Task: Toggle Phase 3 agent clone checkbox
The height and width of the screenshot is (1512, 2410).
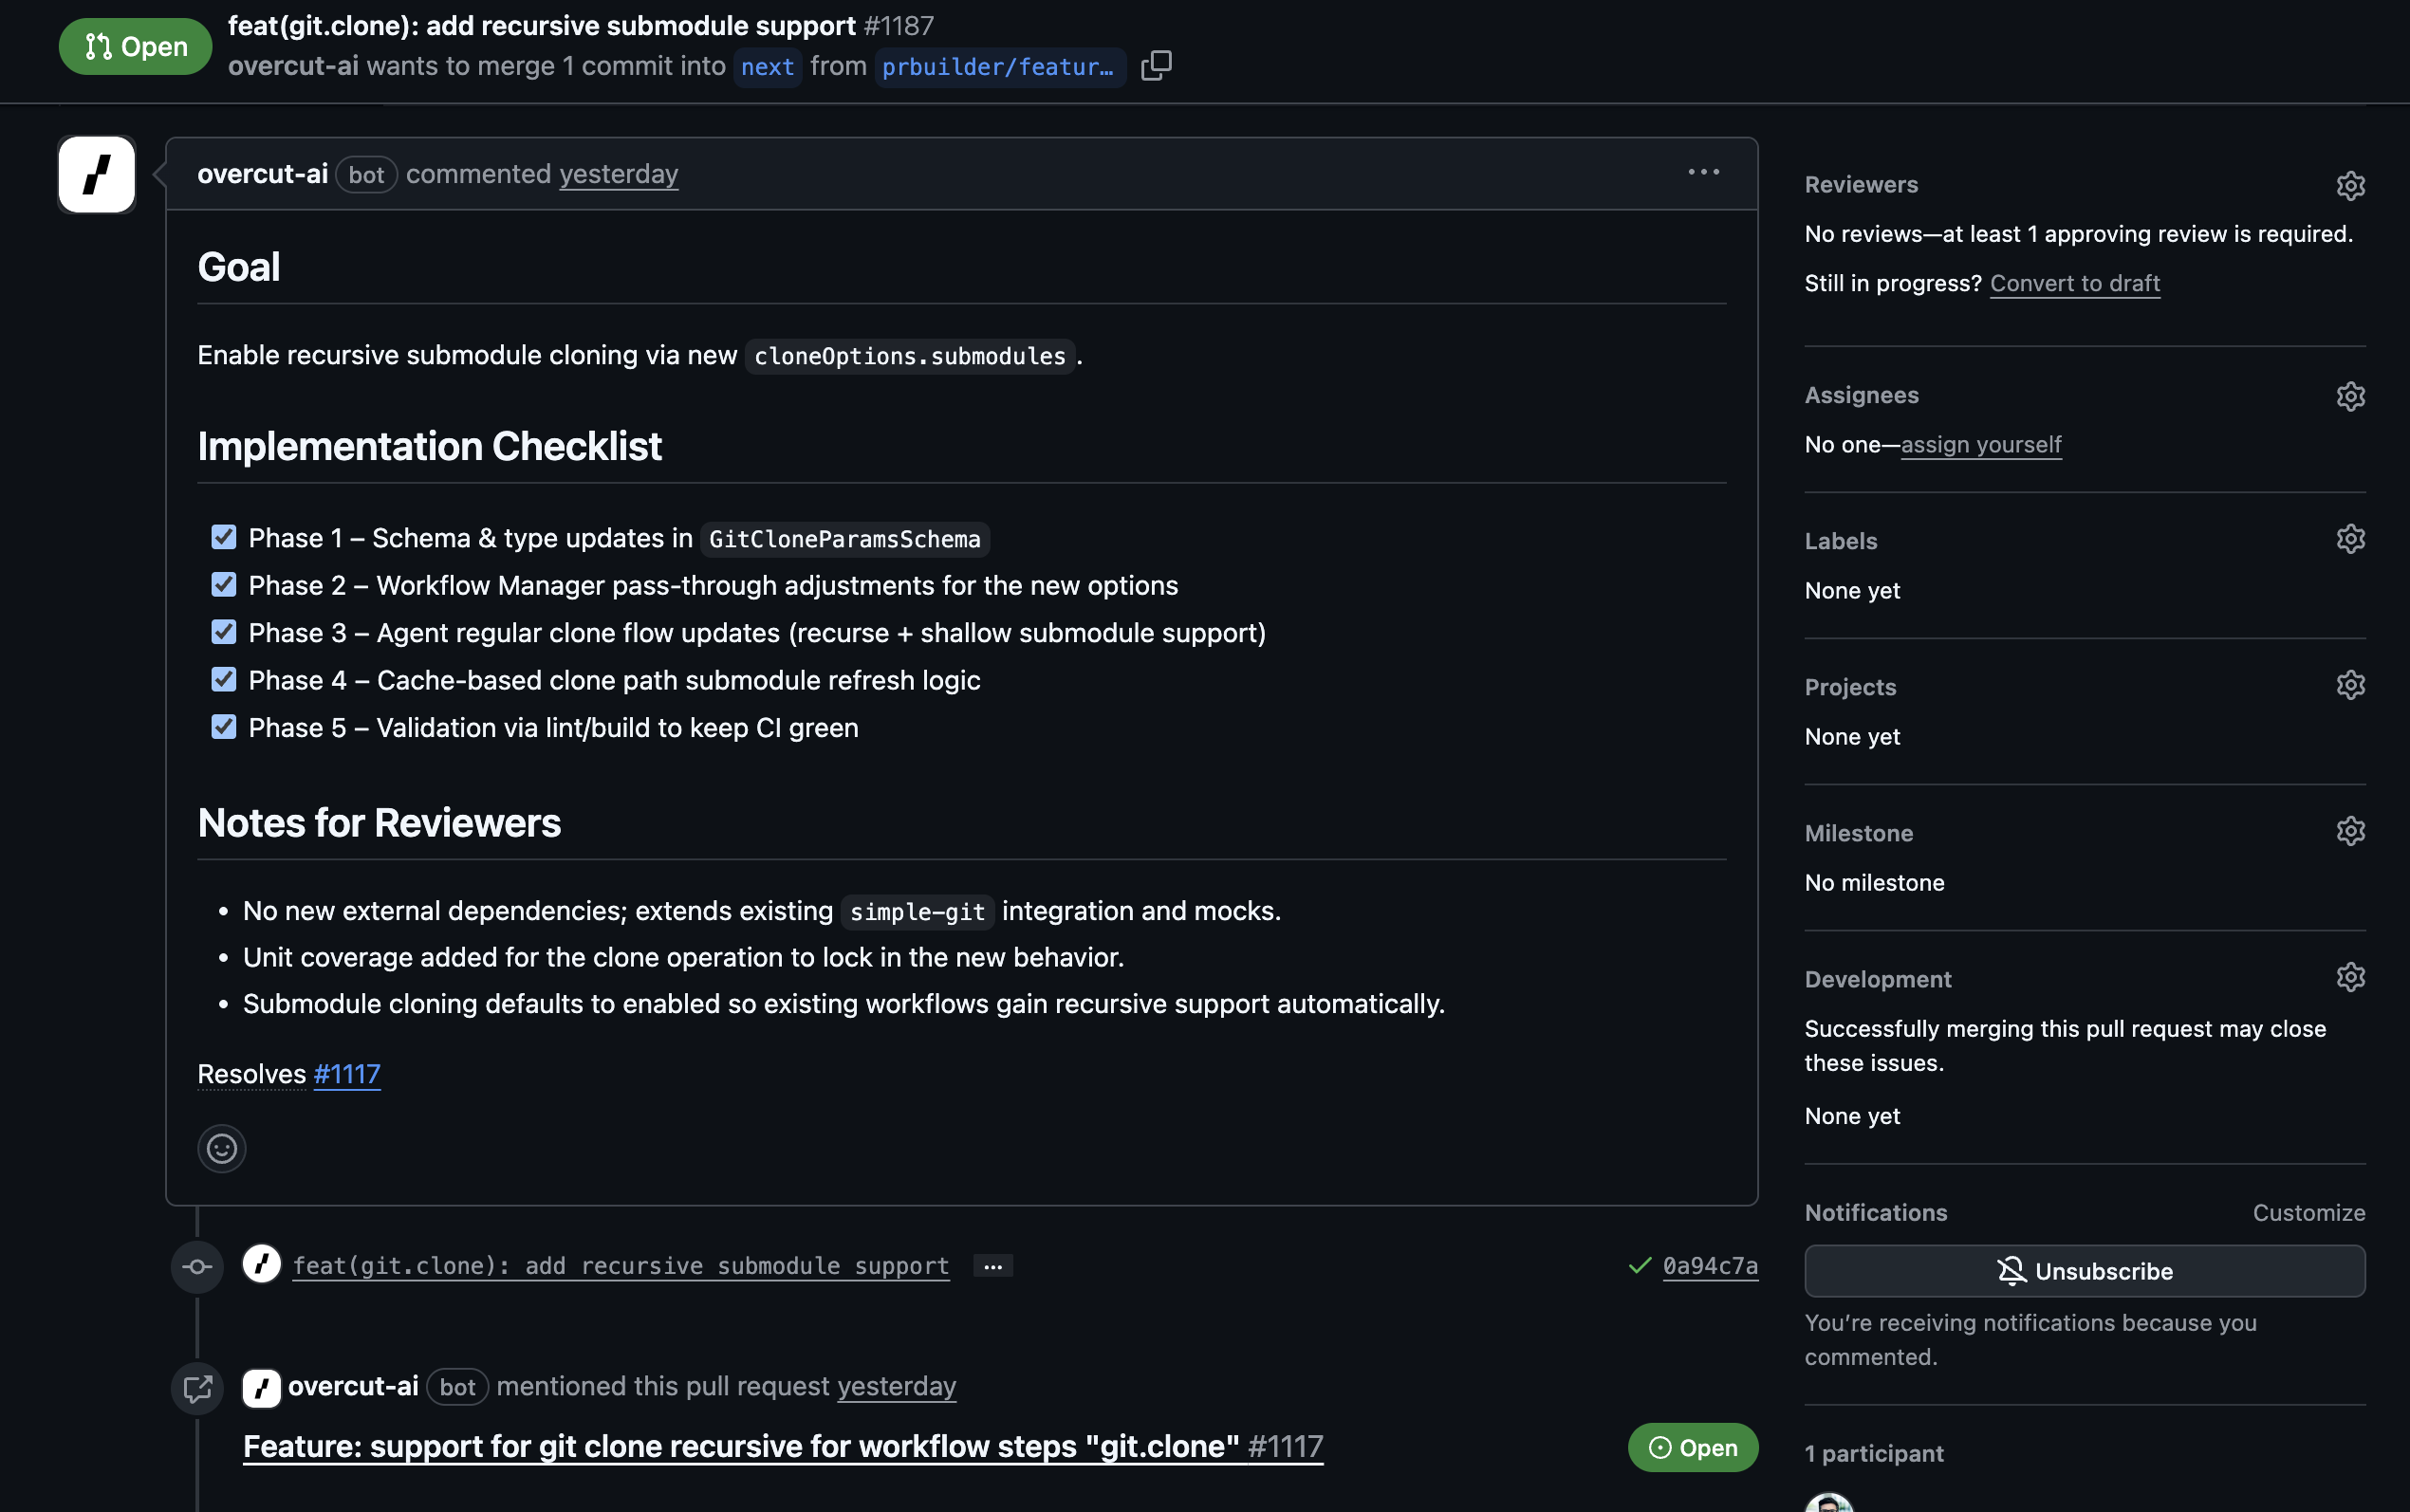Action: click(x=224, y=632)
